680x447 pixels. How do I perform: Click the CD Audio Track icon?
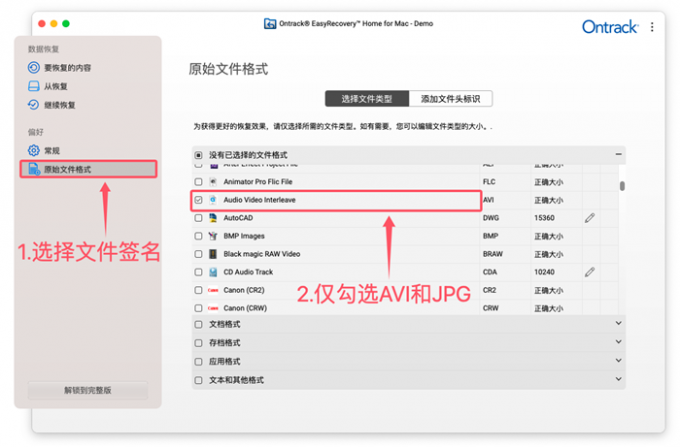(213, 272)
